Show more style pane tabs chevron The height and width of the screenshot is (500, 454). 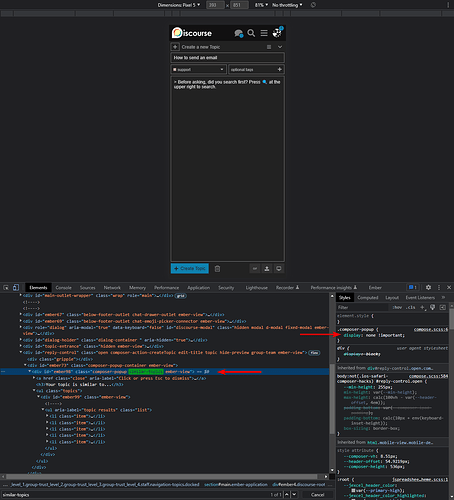coord(443,297)
